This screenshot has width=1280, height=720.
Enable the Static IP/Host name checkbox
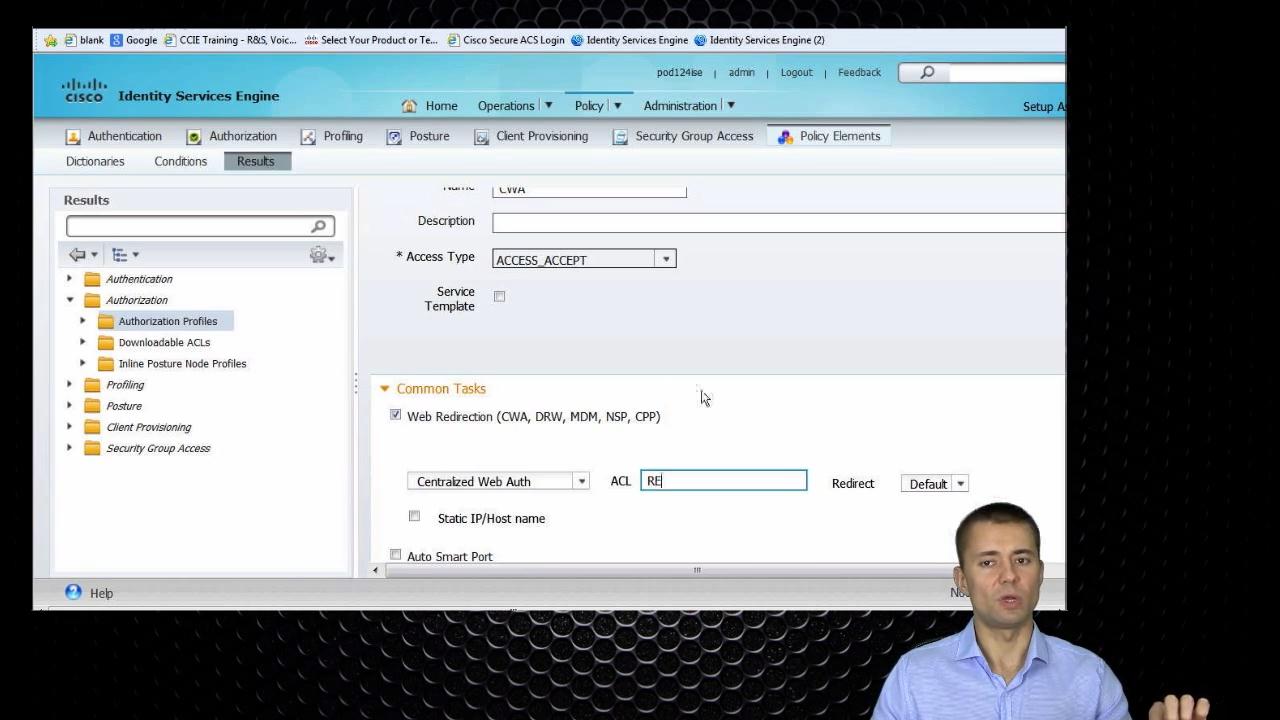coord(414,516)
